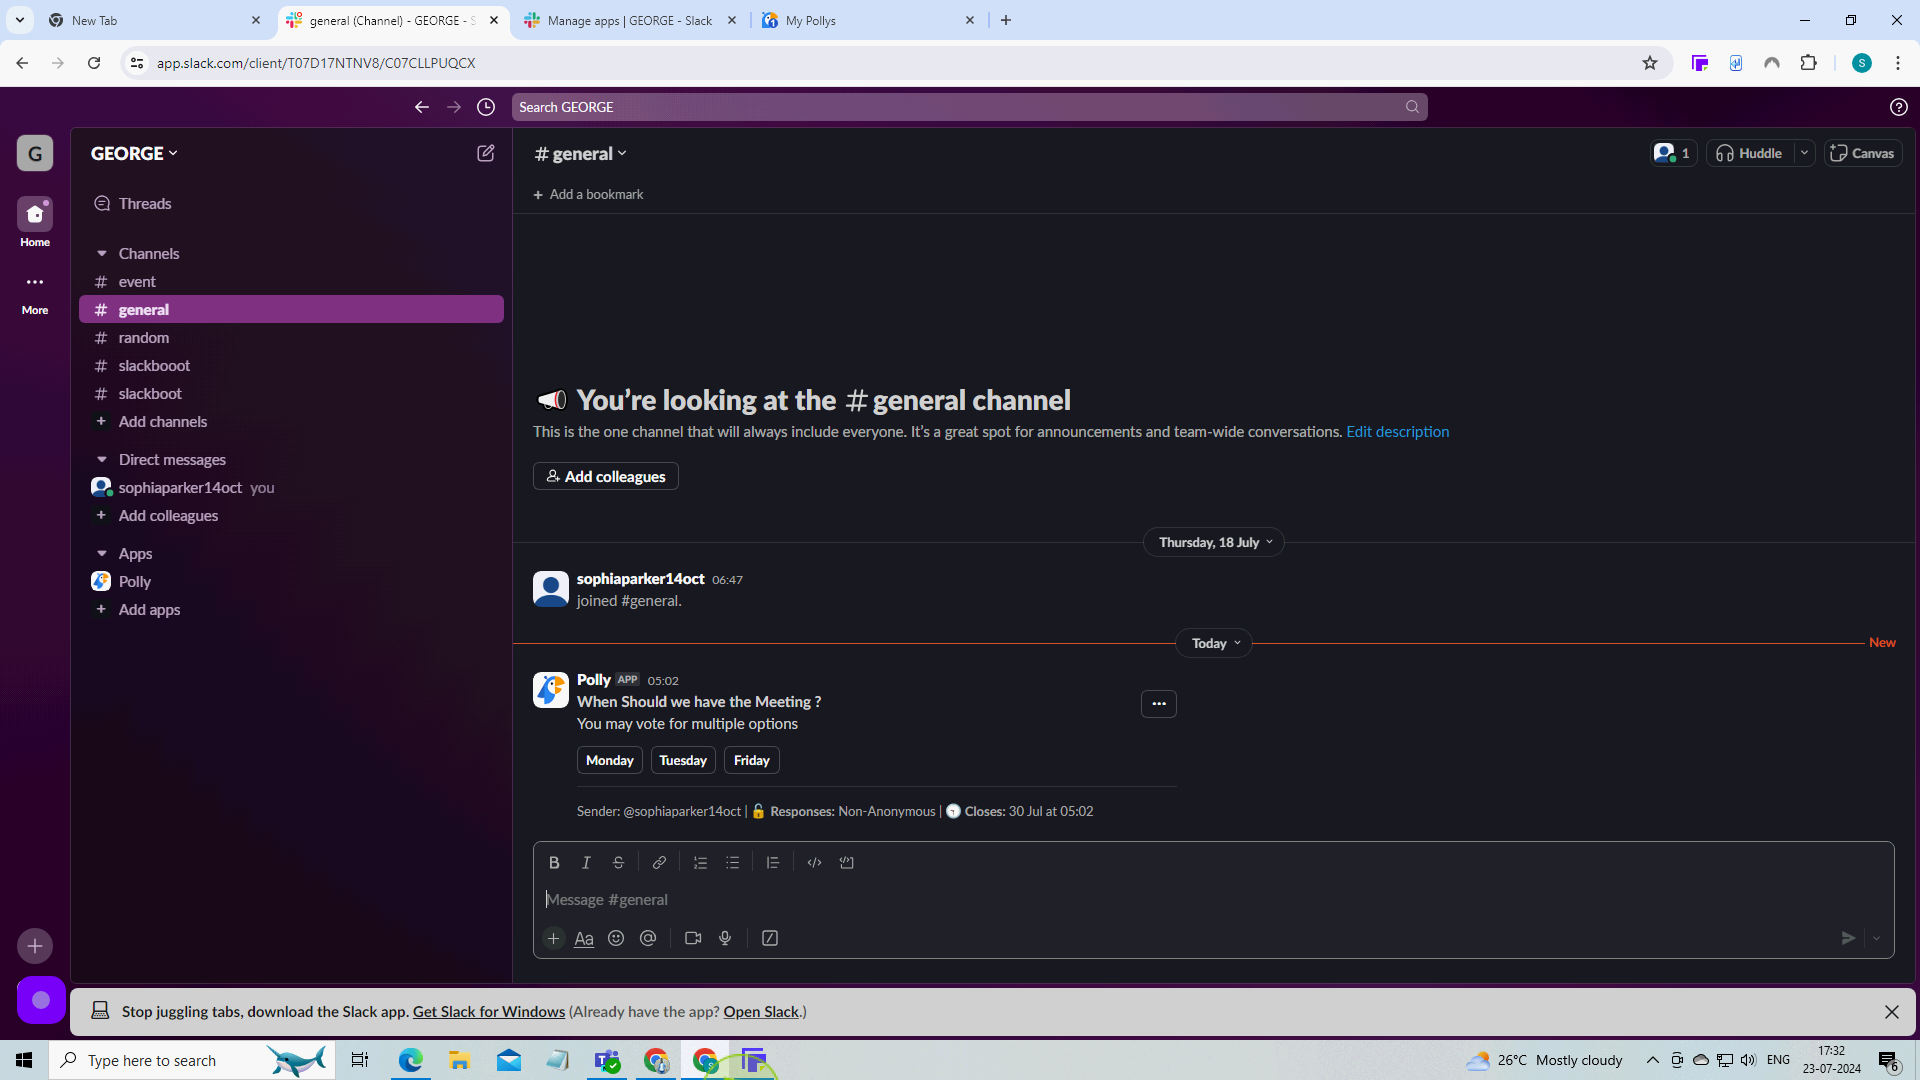This screenshot has width=1920, height=1080.
Task: Collapse the Apps section
Action: [x=102, y=553]
